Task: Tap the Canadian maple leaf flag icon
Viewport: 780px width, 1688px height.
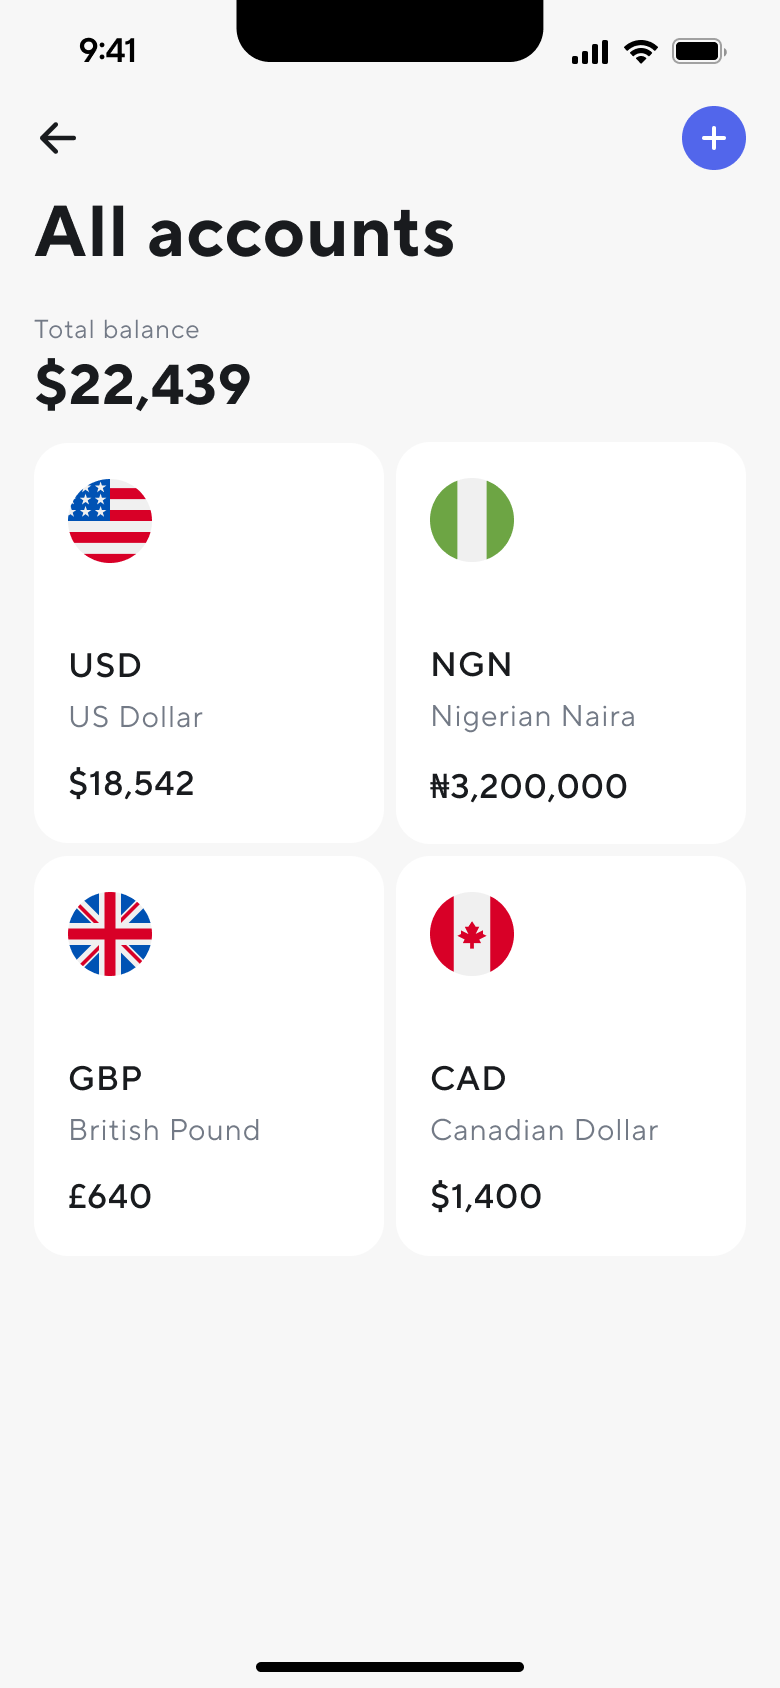Action: (x=472, y=934)
